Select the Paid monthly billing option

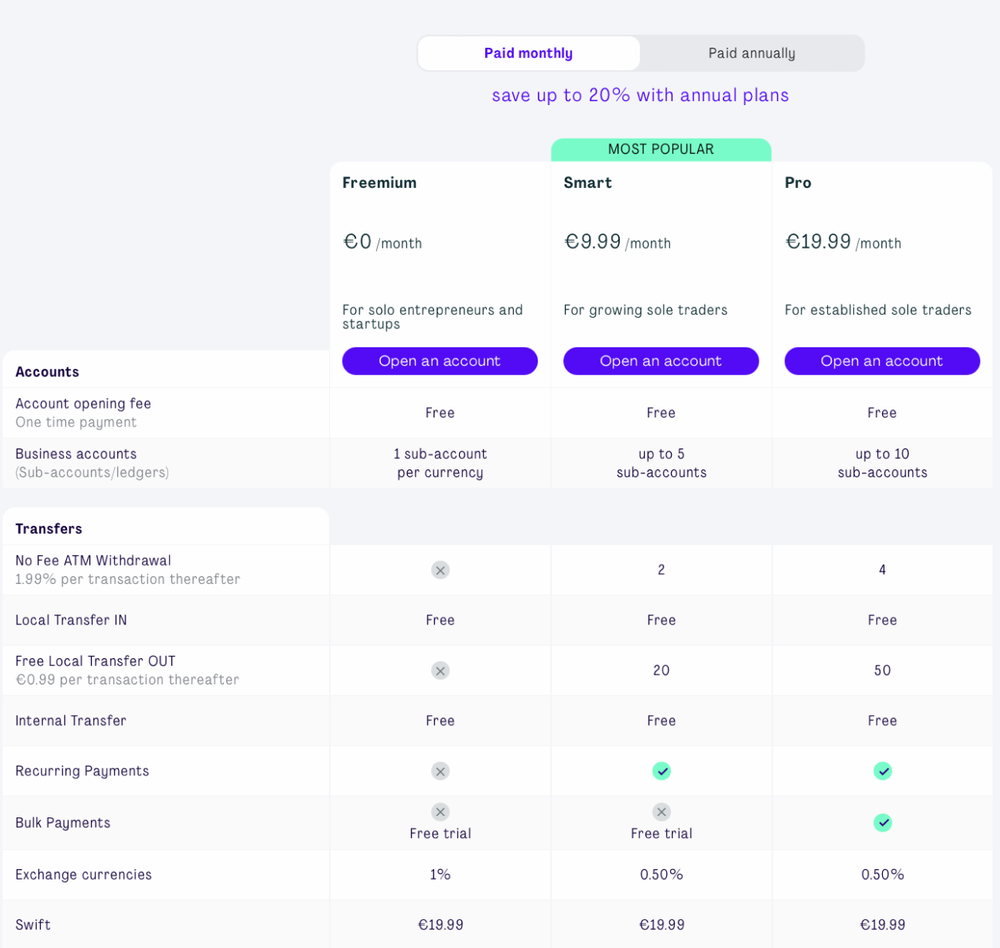point(528,53)
